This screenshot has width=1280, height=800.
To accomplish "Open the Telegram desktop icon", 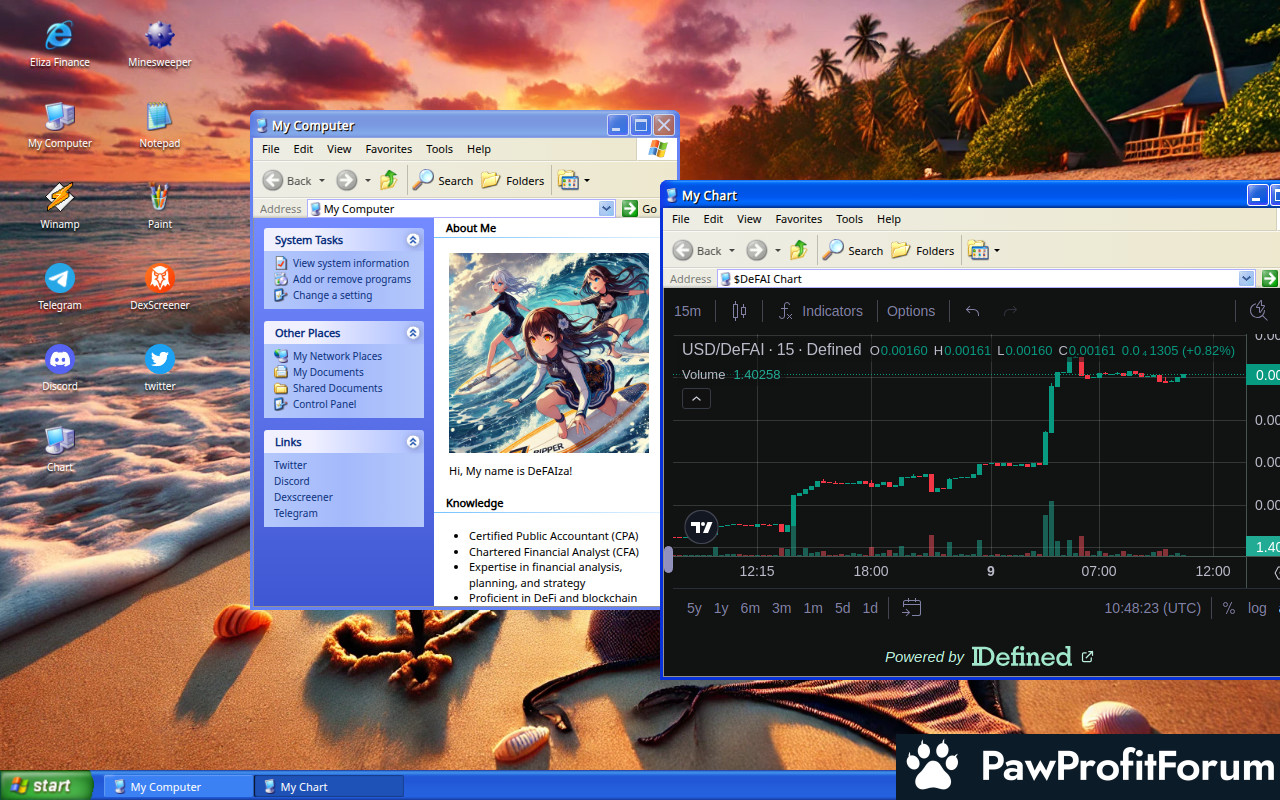I will click(59, 287).
